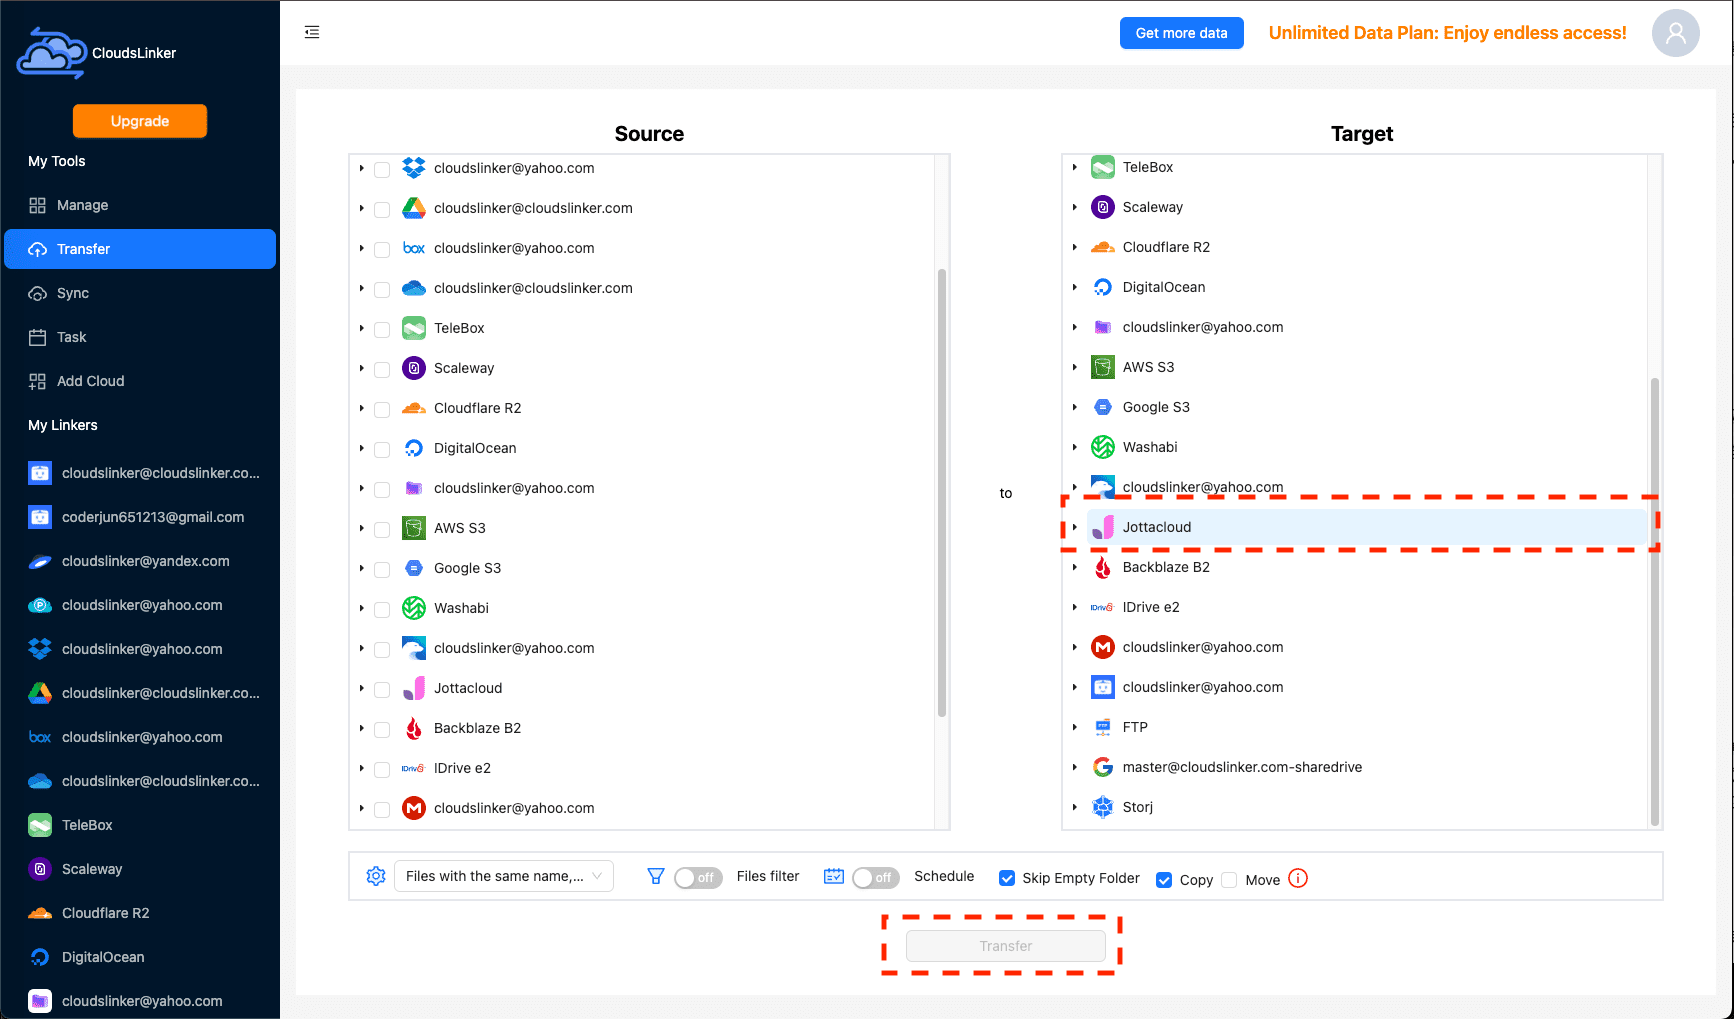Expand Backblaze B2 in Target tree
This screenshot has width=1734, height=1019.
pos(1075,567)
